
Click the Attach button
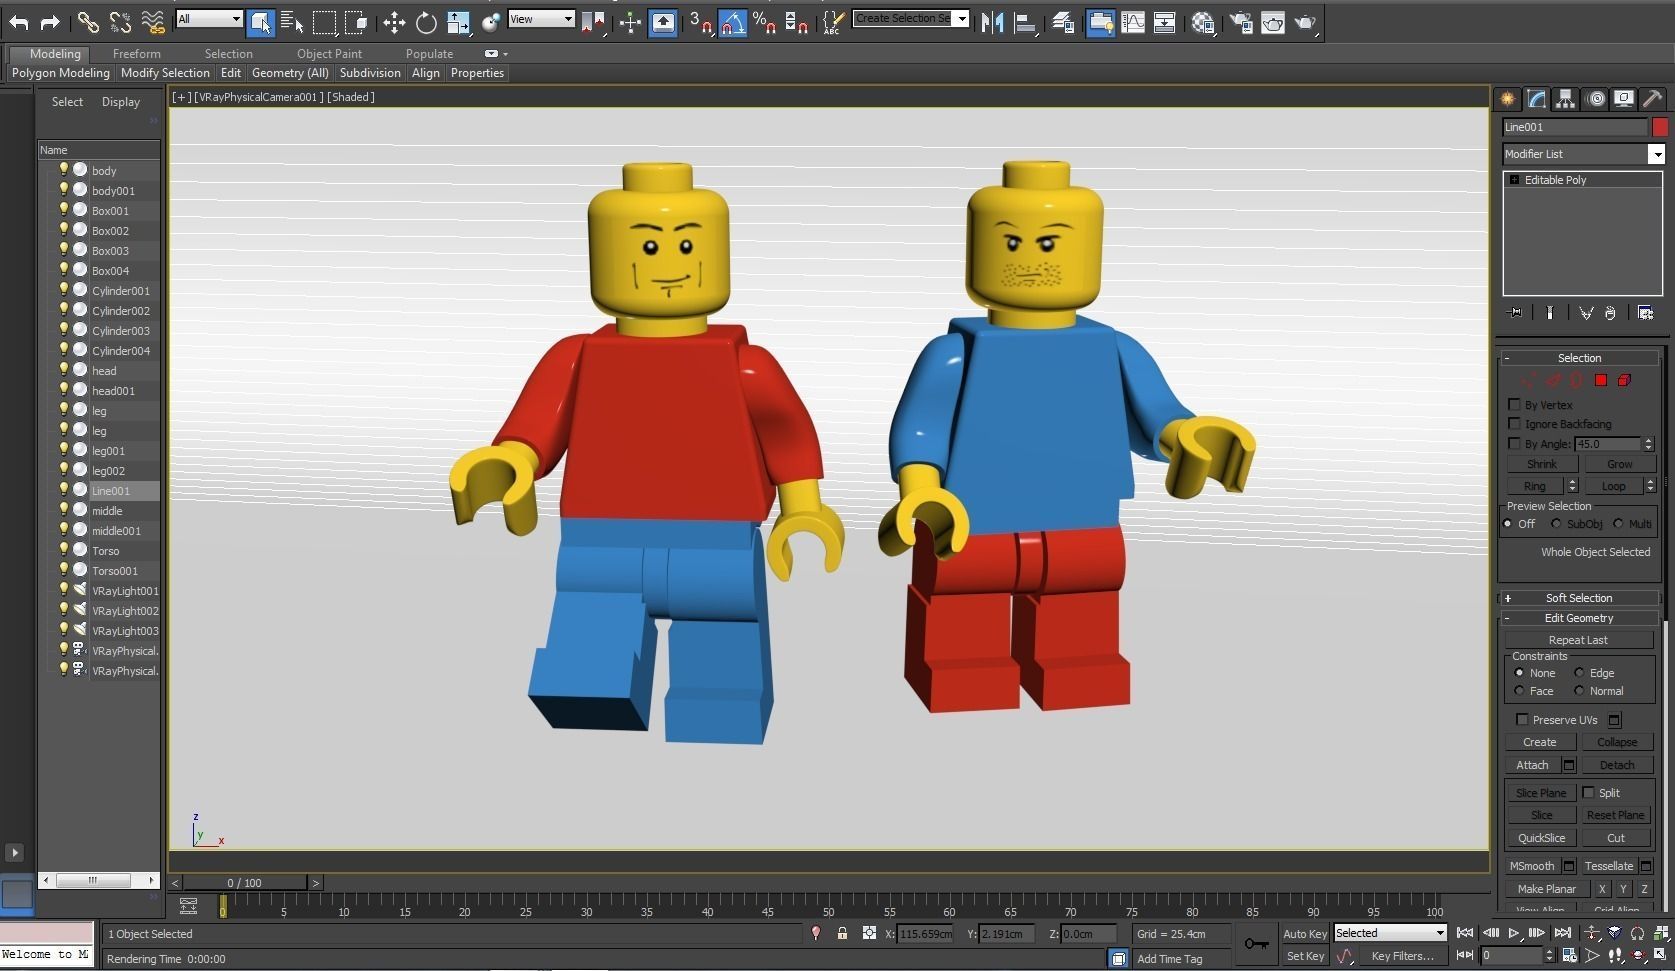tap(1532, 765)
